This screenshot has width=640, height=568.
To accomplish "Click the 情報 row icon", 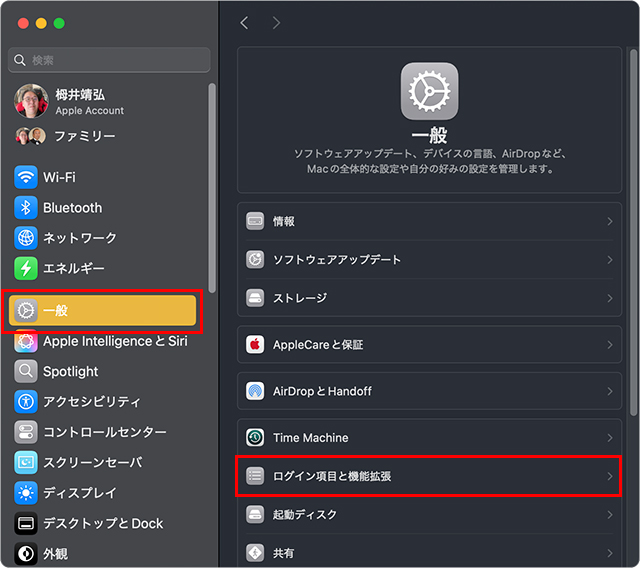I will point(255,221).
